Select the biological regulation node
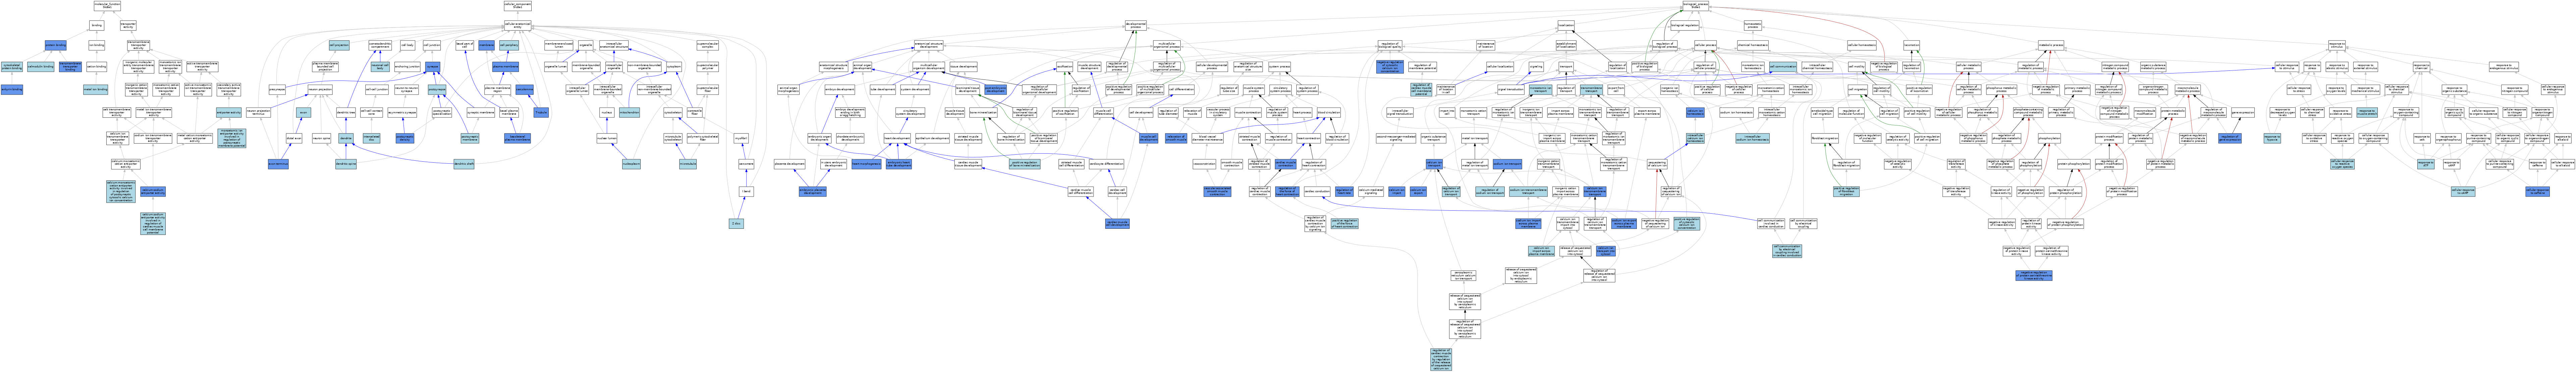 (x=1685, y=25)
